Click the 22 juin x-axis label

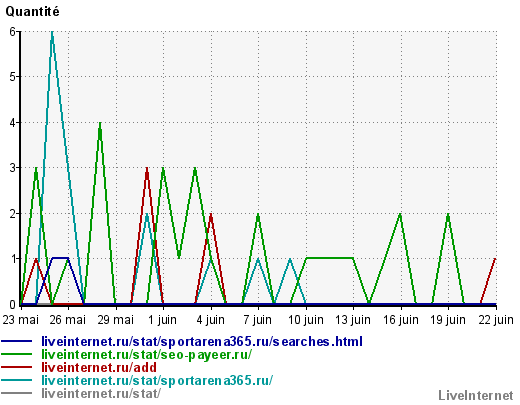[x=496, y=320]
